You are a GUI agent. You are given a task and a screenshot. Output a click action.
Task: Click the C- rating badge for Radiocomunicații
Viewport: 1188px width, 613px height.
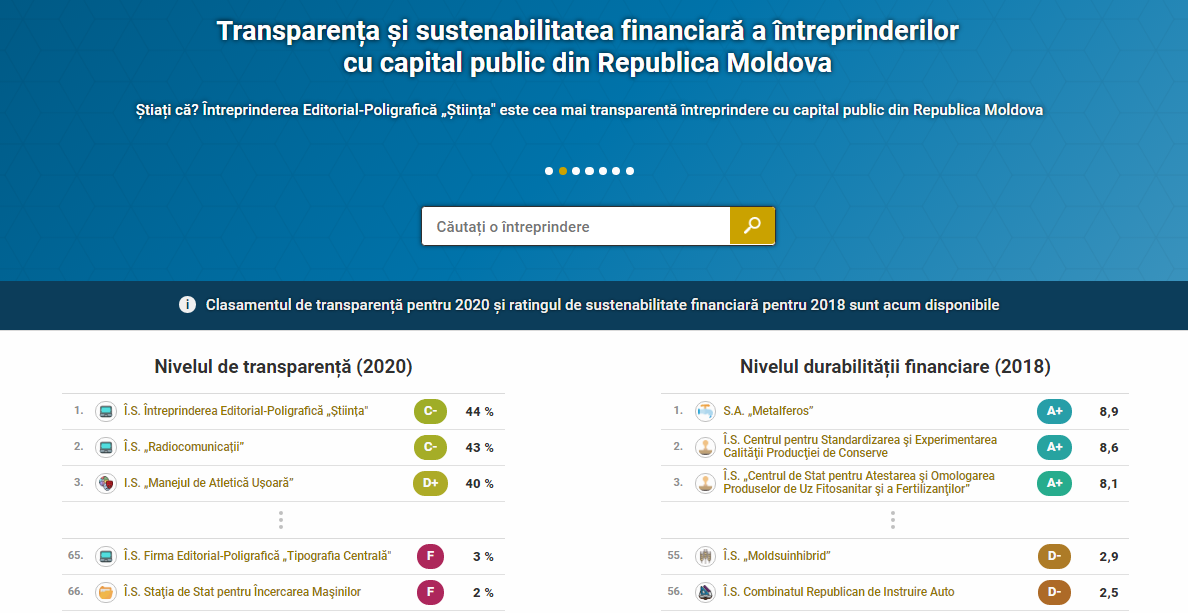click(430, 447)
